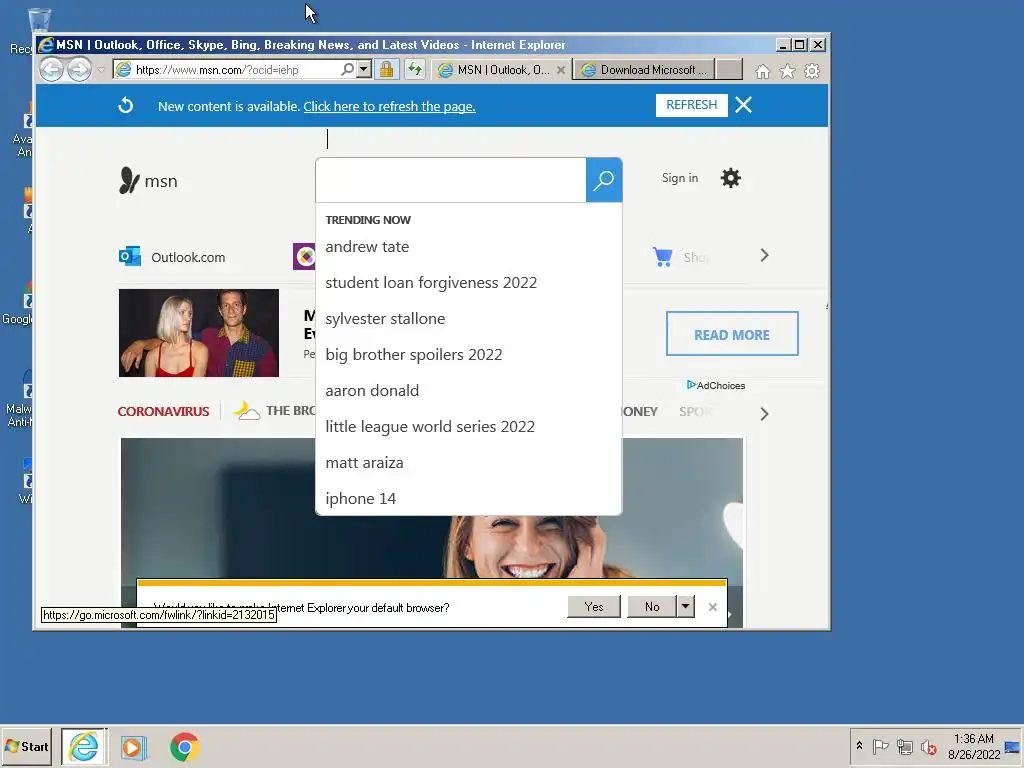This screenshot has width=1024, height=768.
Task: Click No on default browser prompt
Action: pos(652,607)
